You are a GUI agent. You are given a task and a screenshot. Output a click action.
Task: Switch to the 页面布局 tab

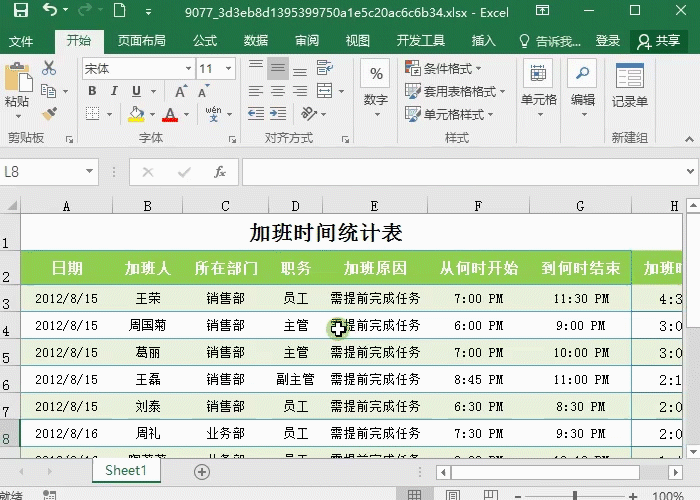(142, 41)
